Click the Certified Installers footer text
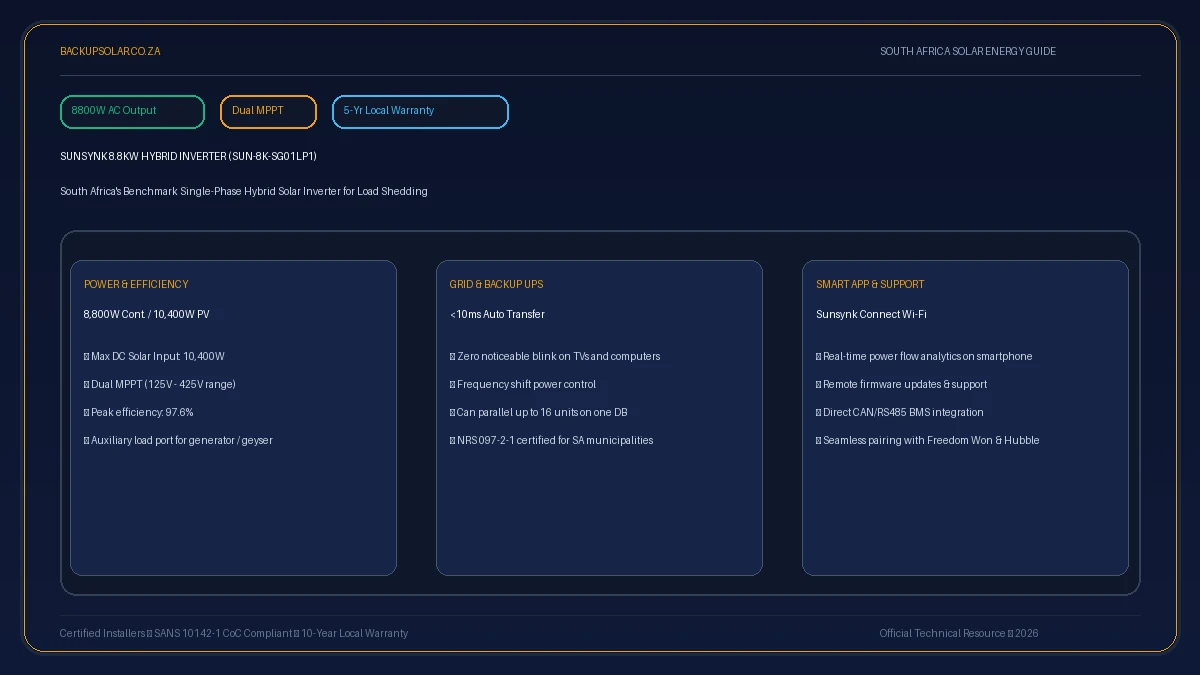The height and width of the screenshot is (675, 1200). [234, 634]
